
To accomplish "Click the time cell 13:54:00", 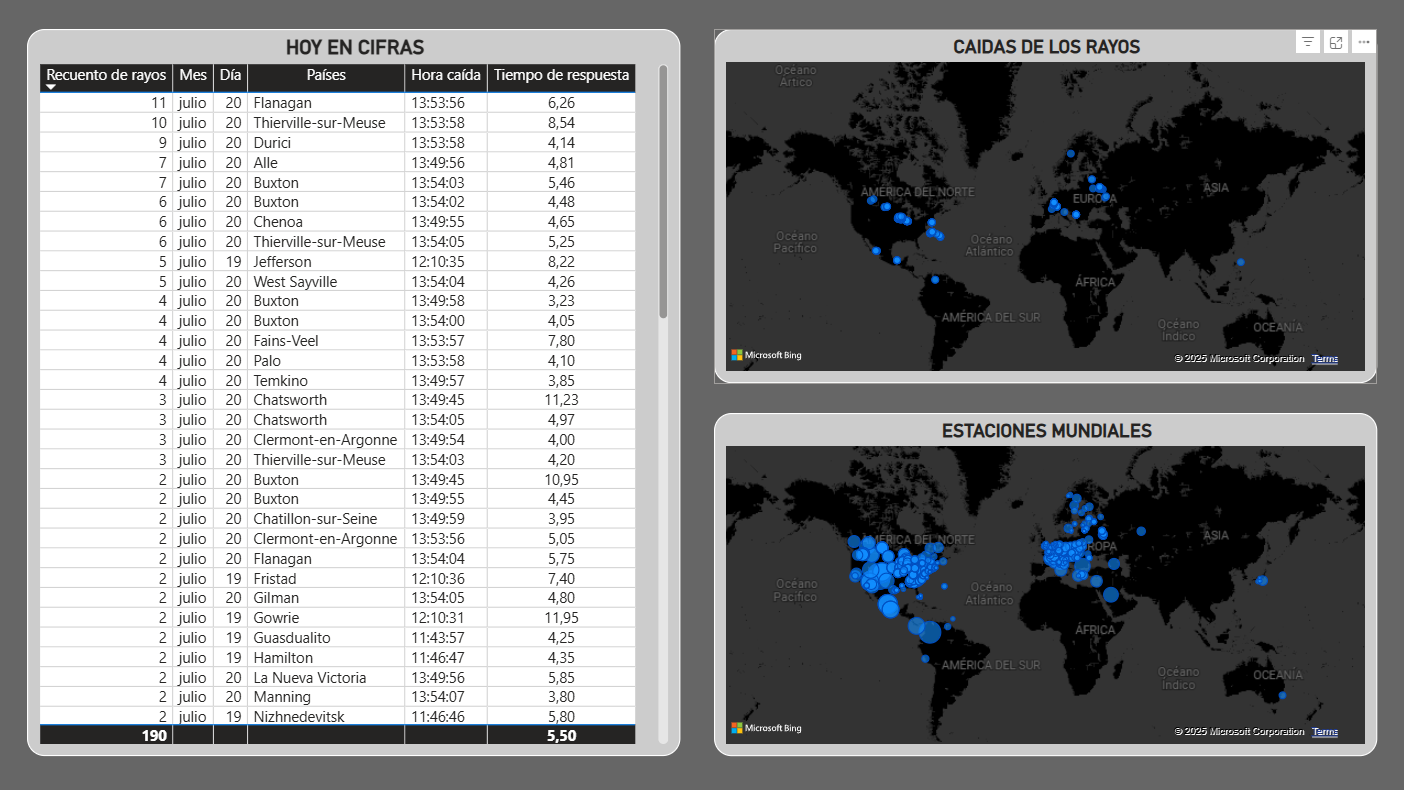I will (x=446, y=321).
